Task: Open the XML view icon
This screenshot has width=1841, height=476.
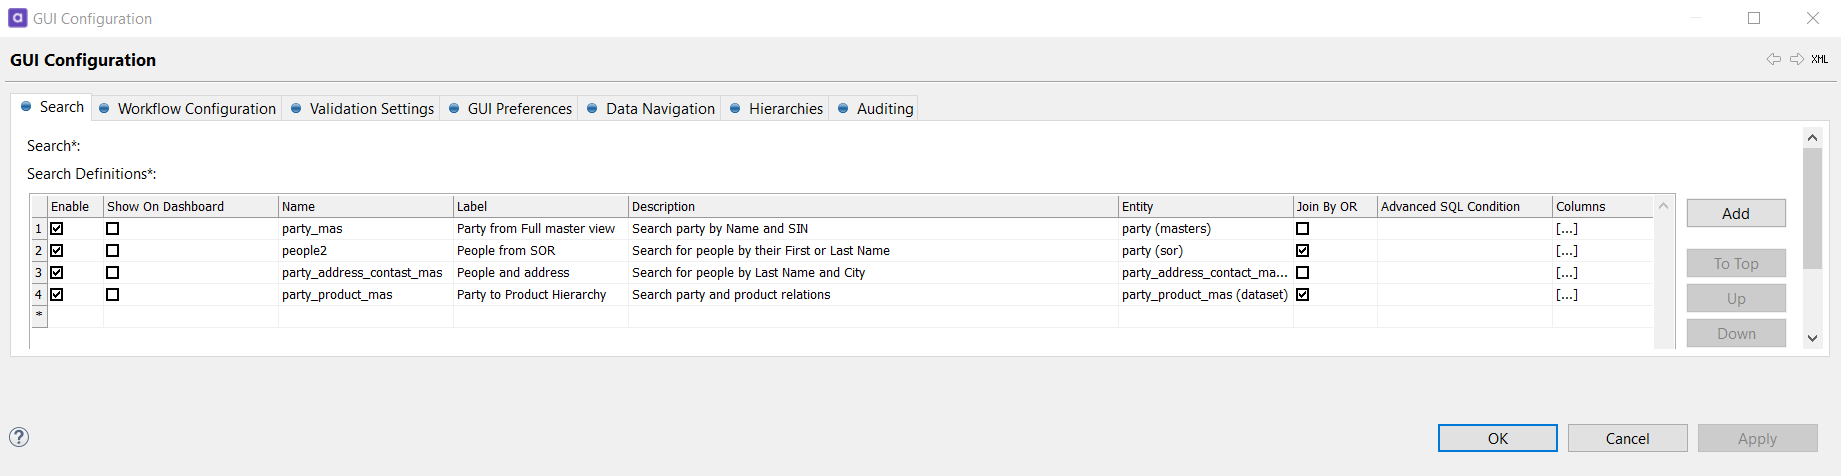Action: point(1820,59)
